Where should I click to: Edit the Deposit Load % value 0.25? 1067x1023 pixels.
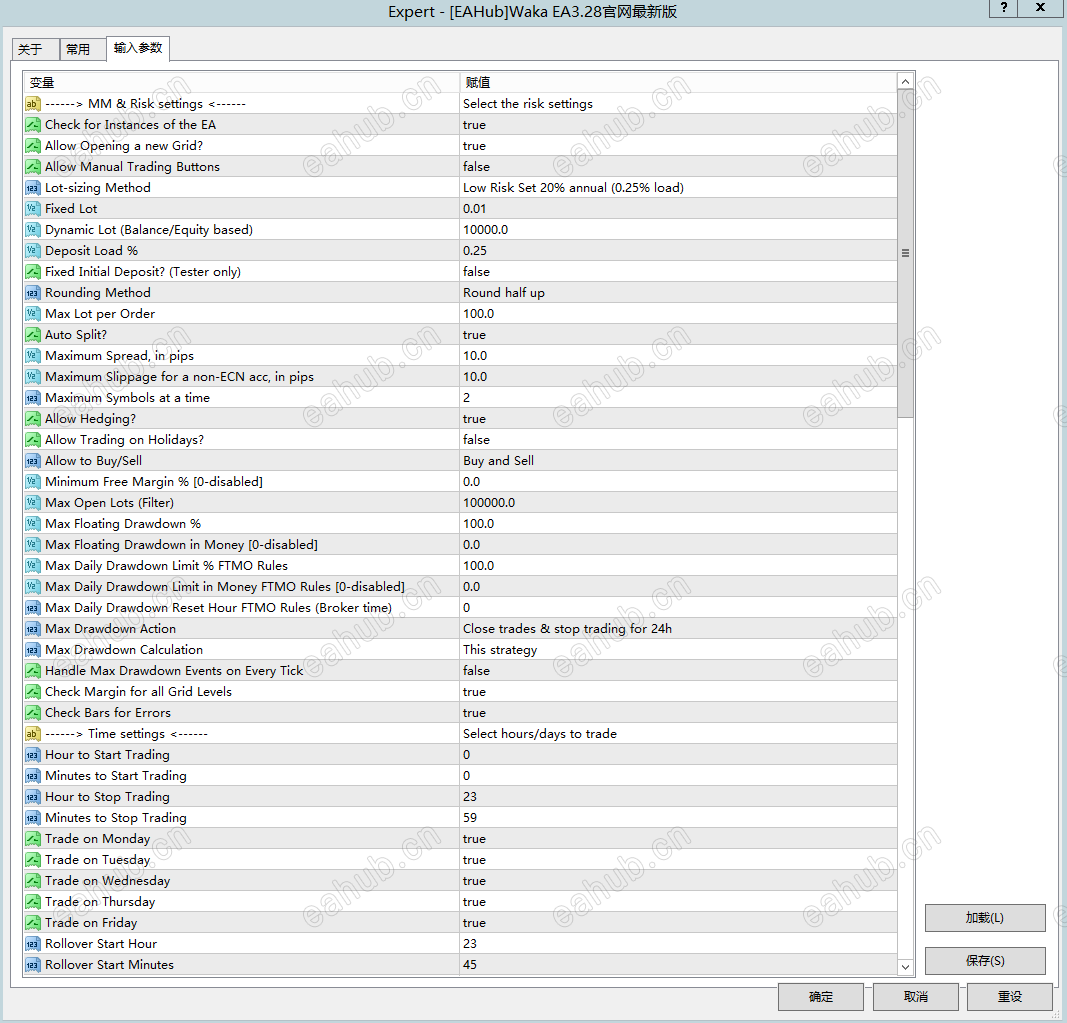pos(678,250)
